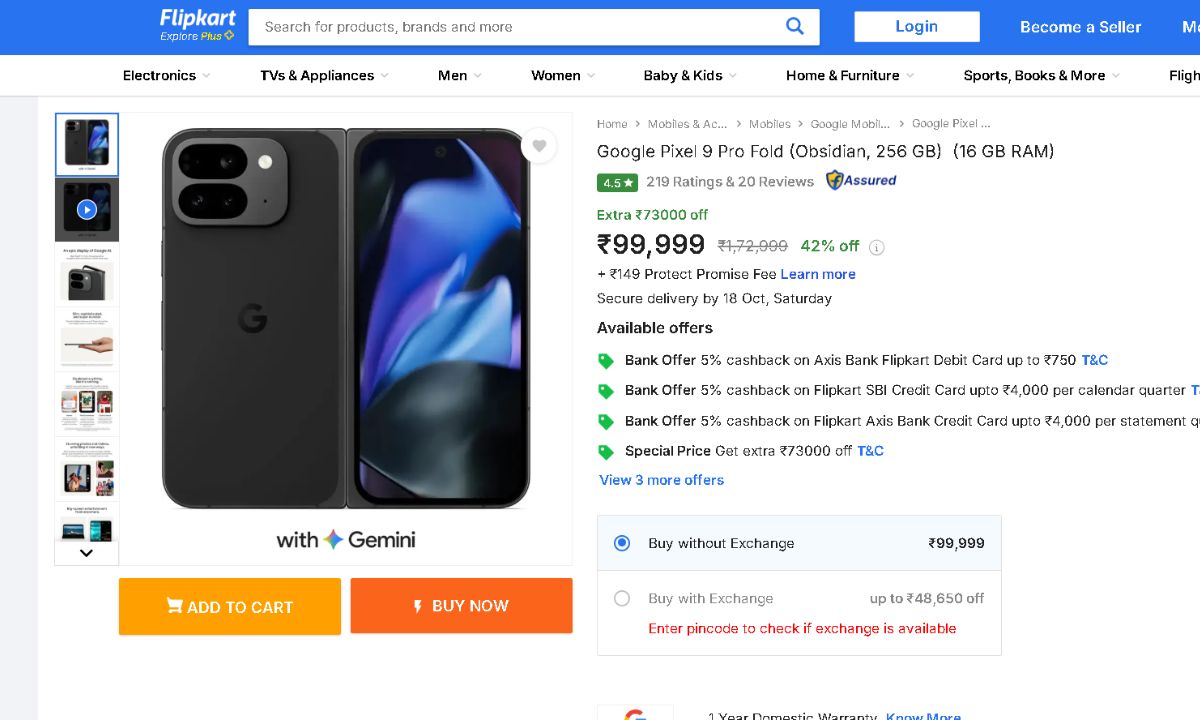The height and width of the screenshot is (720, 1200).
Task: Click the Flipkart Assured badge
Action: point(861,181)
